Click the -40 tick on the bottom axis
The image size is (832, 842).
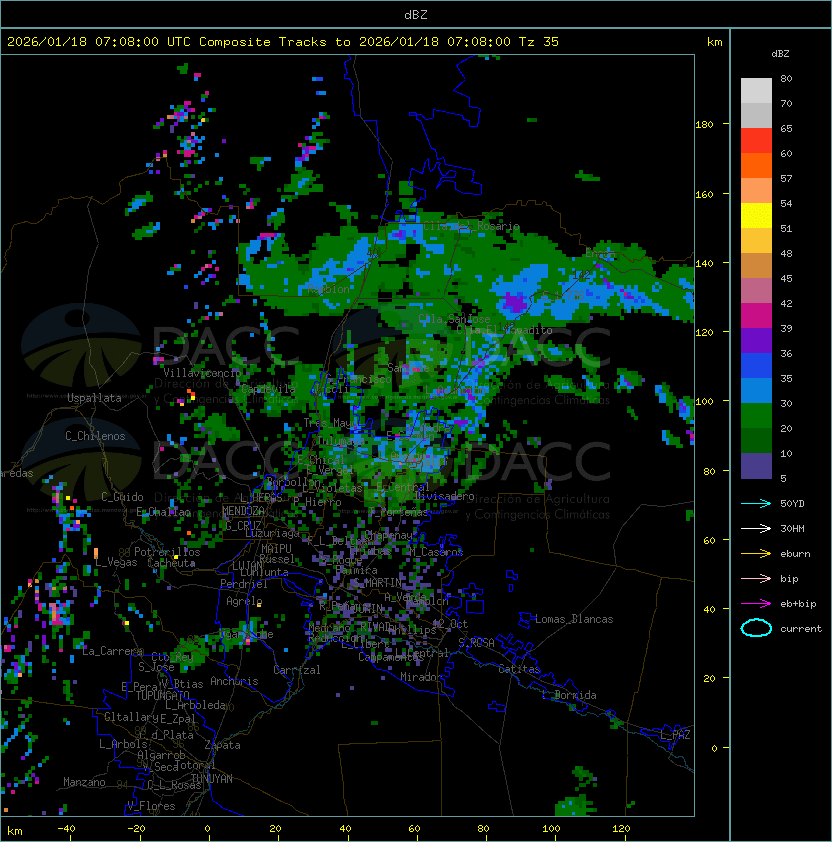(66, 829)
